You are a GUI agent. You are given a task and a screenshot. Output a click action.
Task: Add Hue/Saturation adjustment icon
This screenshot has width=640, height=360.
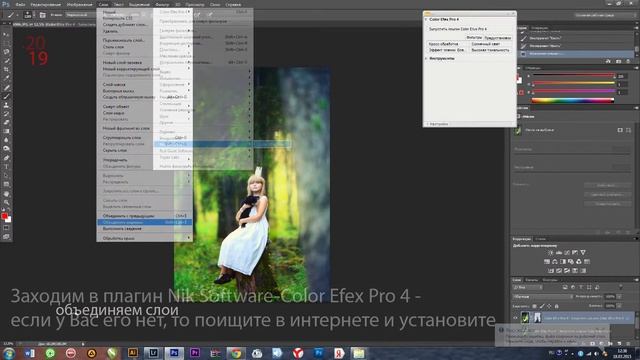[547, 262]
